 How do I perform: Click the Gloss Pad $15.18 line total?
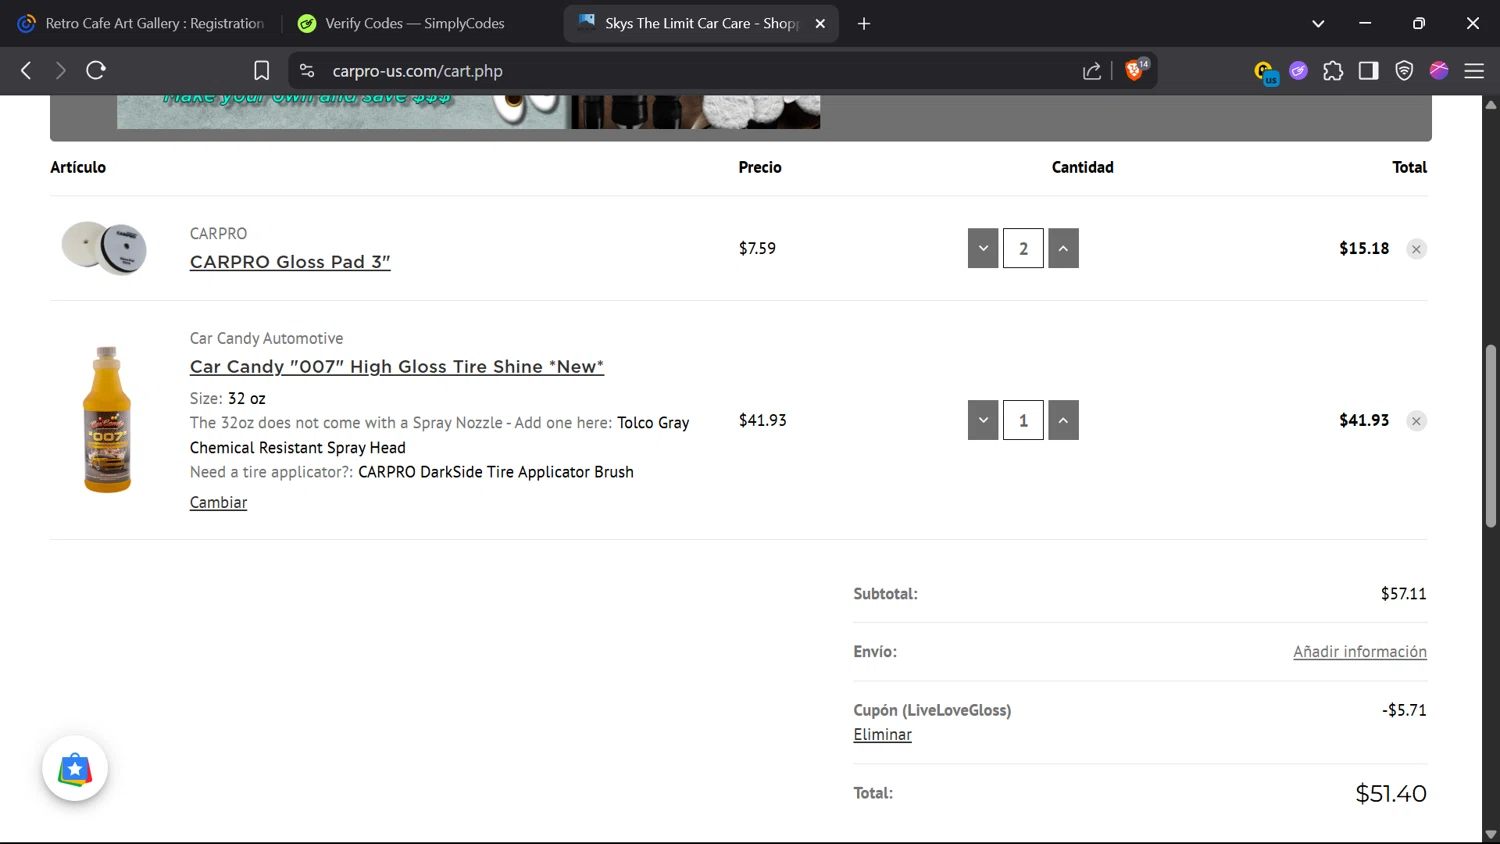click(1364, 248)
